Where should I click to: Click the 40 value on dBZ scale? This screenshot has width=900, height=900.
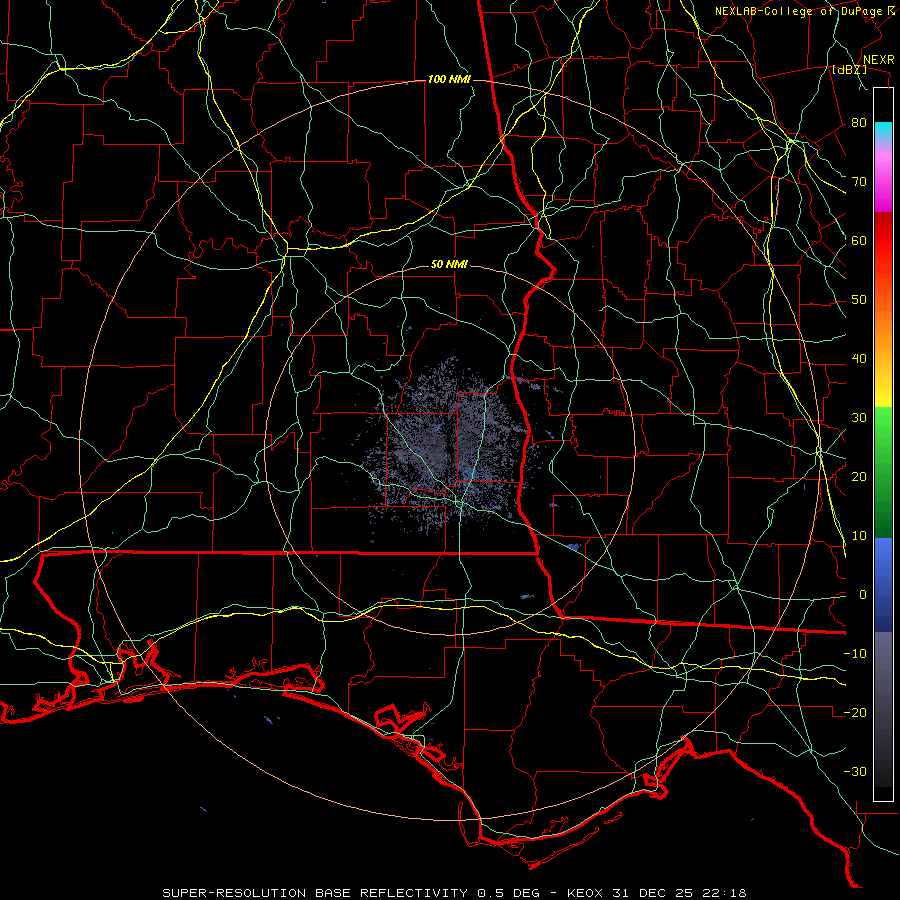pos(859,359)
